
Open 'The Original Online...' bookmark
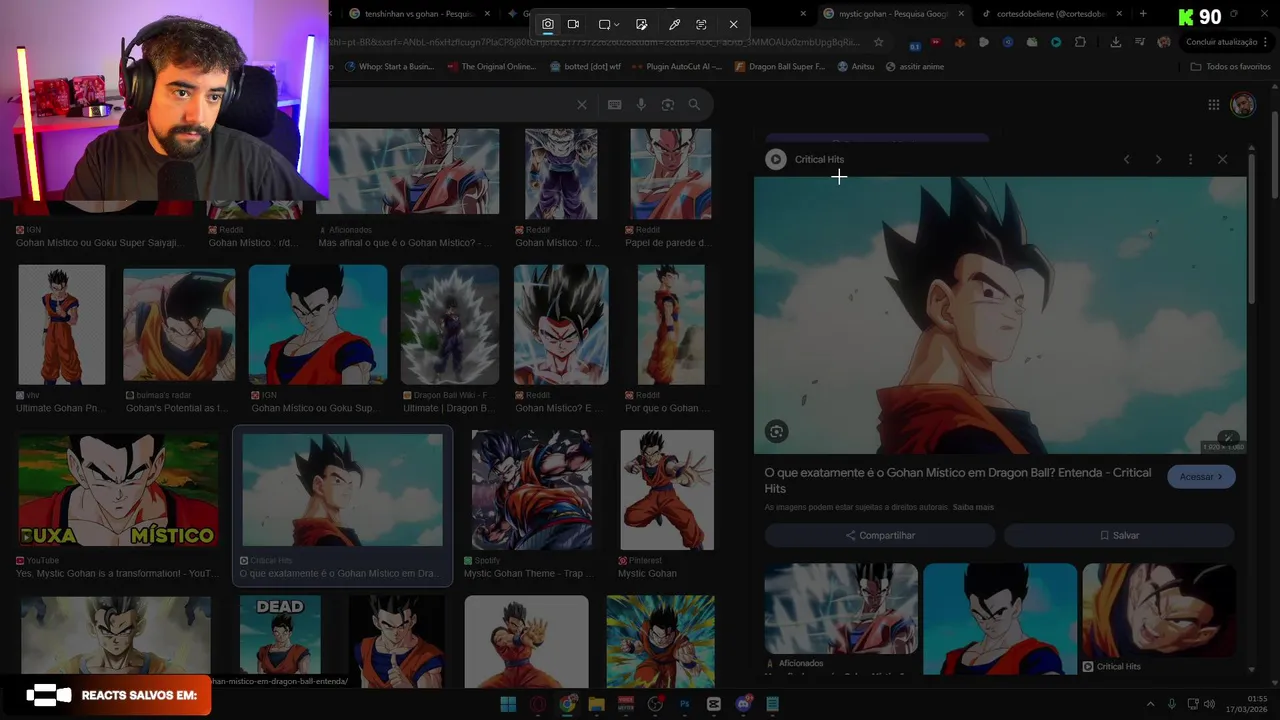tap(492, 67)
